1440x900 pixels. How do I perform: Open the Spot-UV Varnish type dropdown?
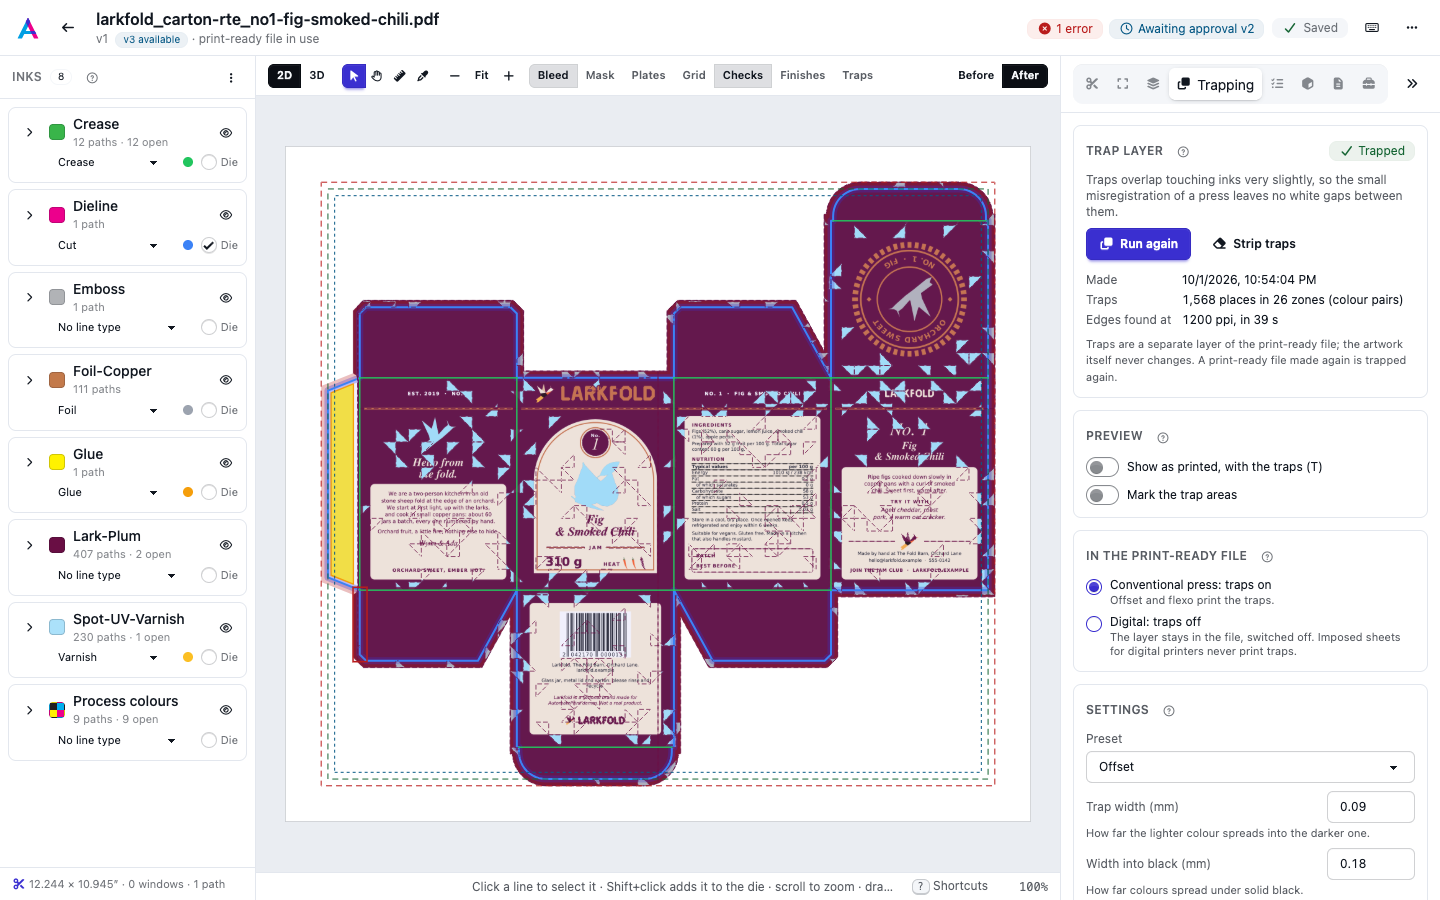tap(108, 657)
